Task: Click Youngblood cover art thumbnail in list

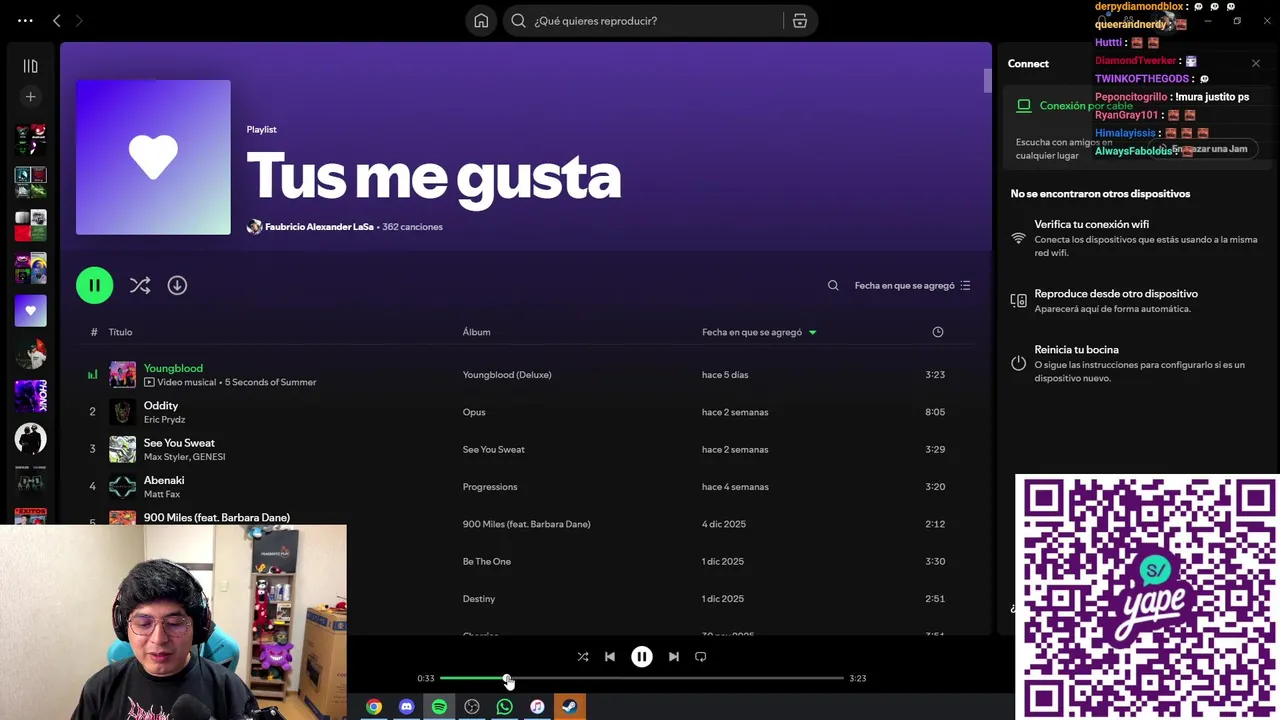Action: [x=122, y=375]
